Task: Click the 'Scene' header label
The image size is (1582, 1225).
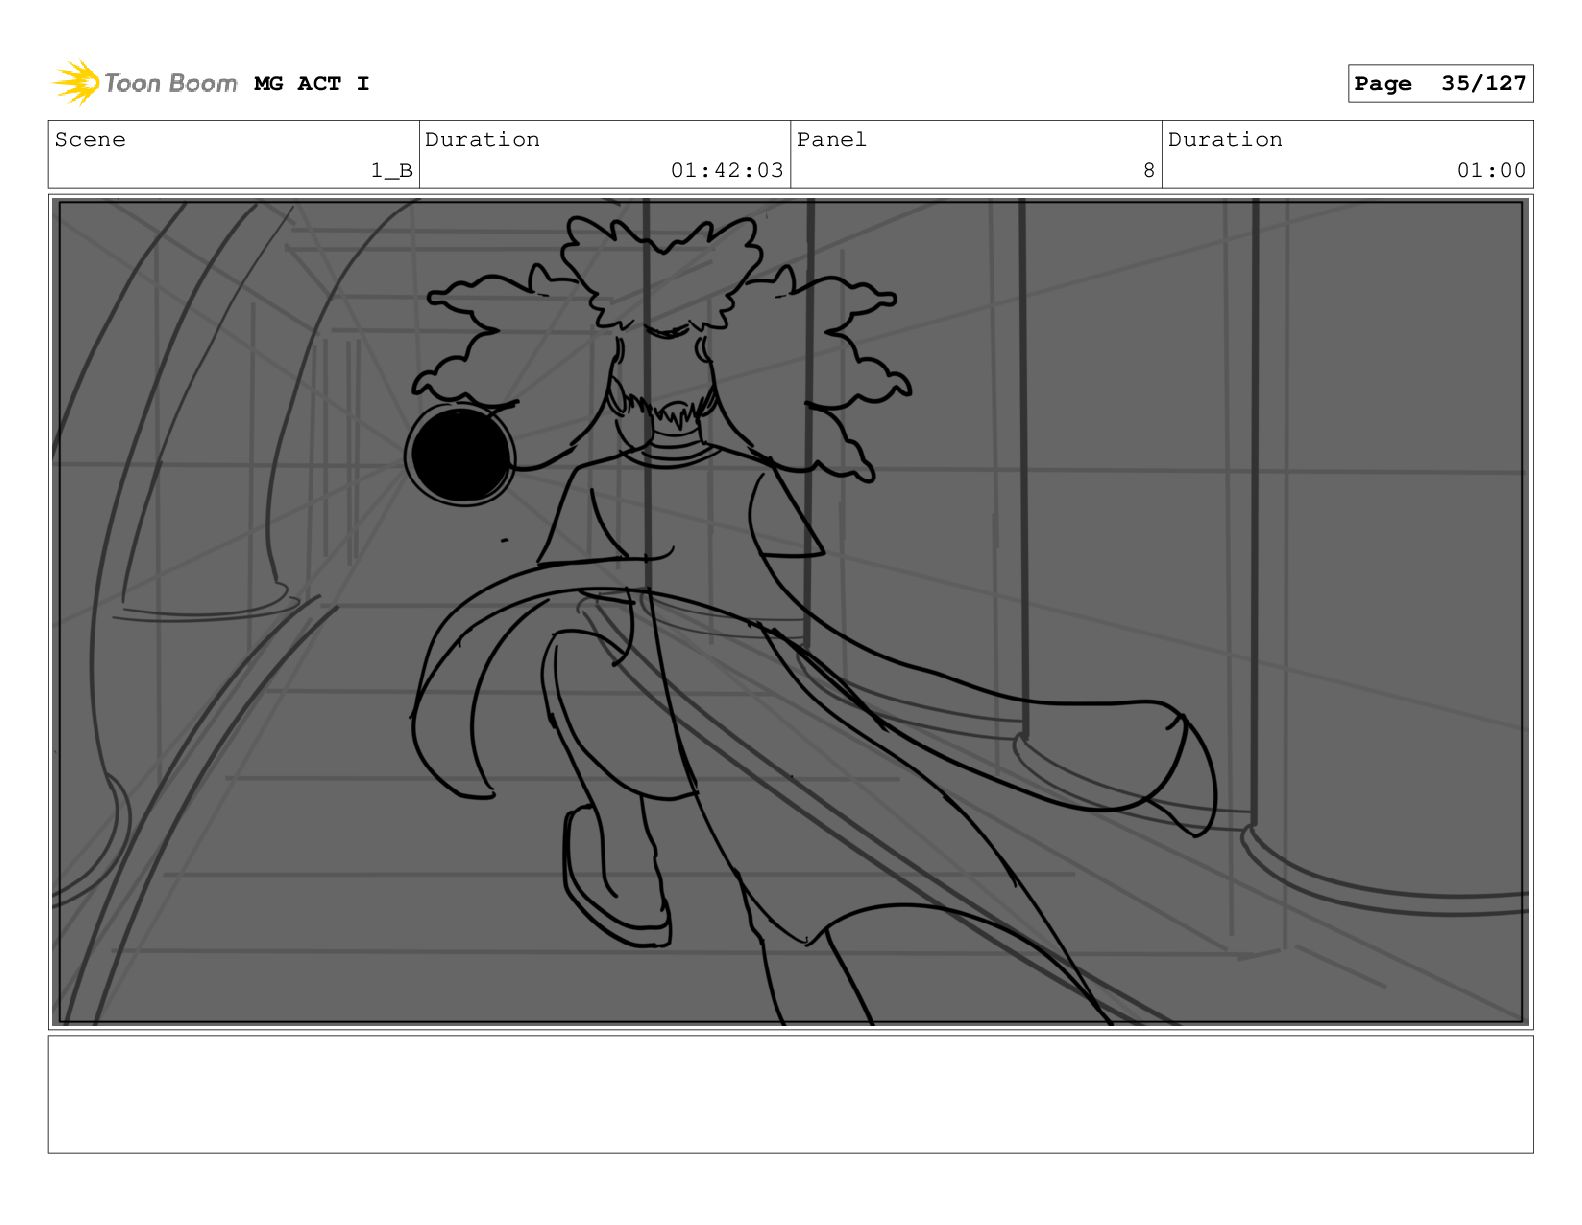Action: pos(90,140)
